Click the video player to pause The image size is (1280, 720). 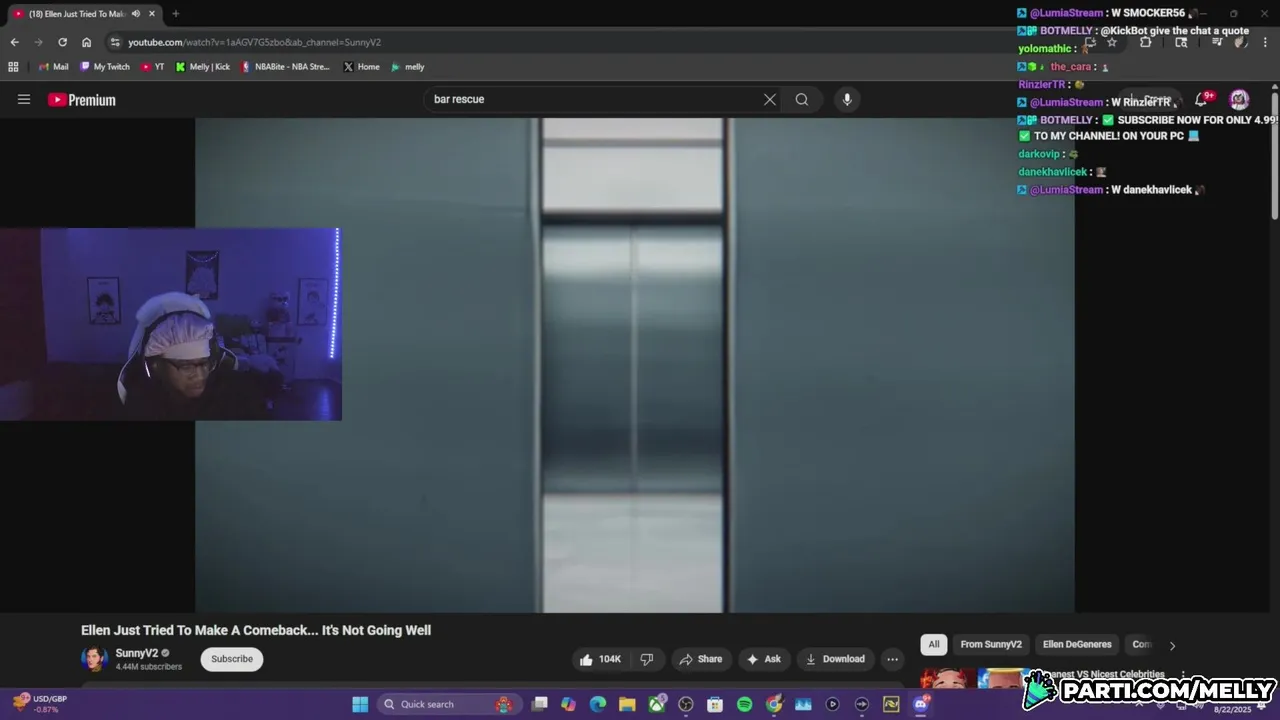click(635, 365)
